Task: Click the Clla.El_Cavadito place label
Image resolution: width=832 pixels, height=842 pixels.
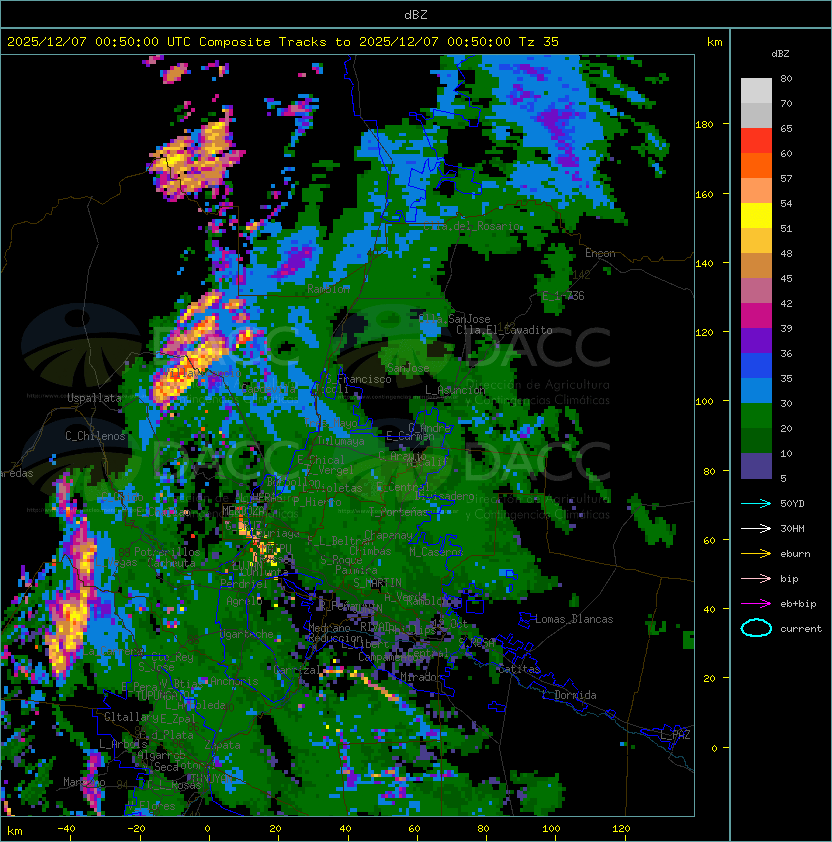Action: coord(504,330)
